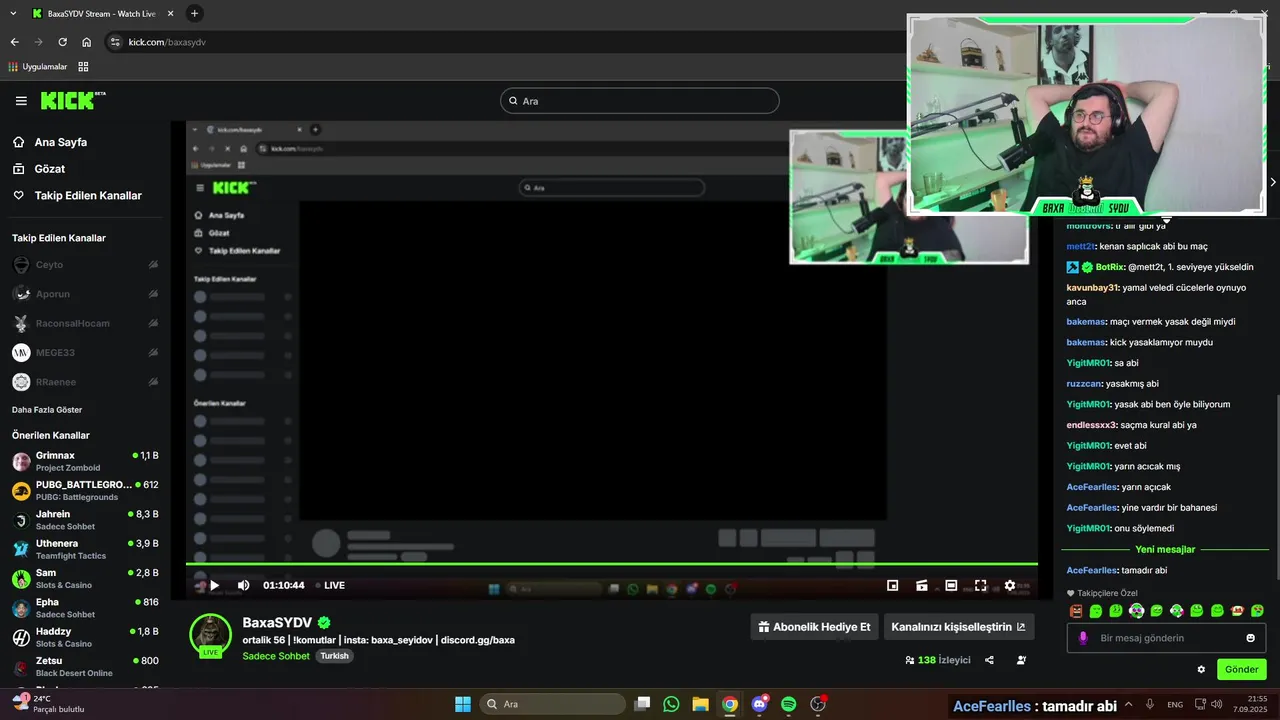Go to Kick logo home link
1280x720 pixels.
pos(72,100)
